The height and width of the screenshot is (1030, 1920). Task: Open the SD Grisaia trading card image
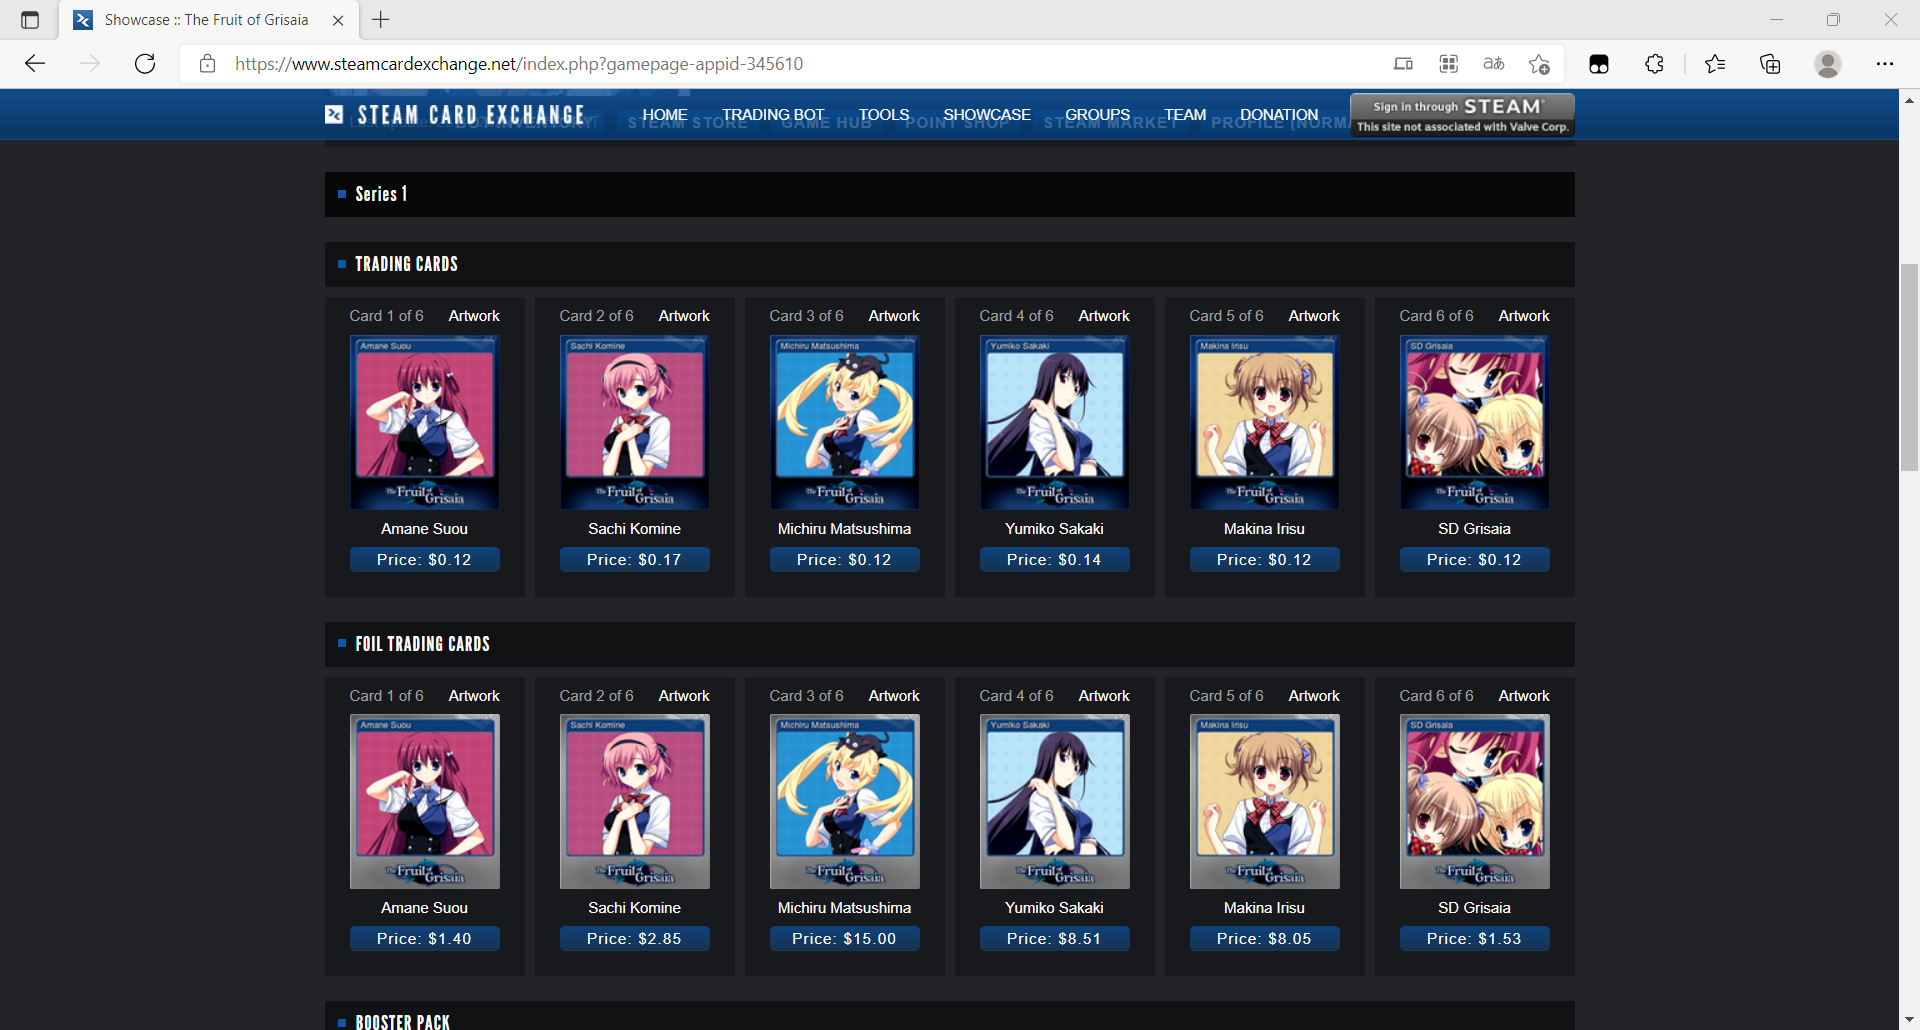(1474, 422)
